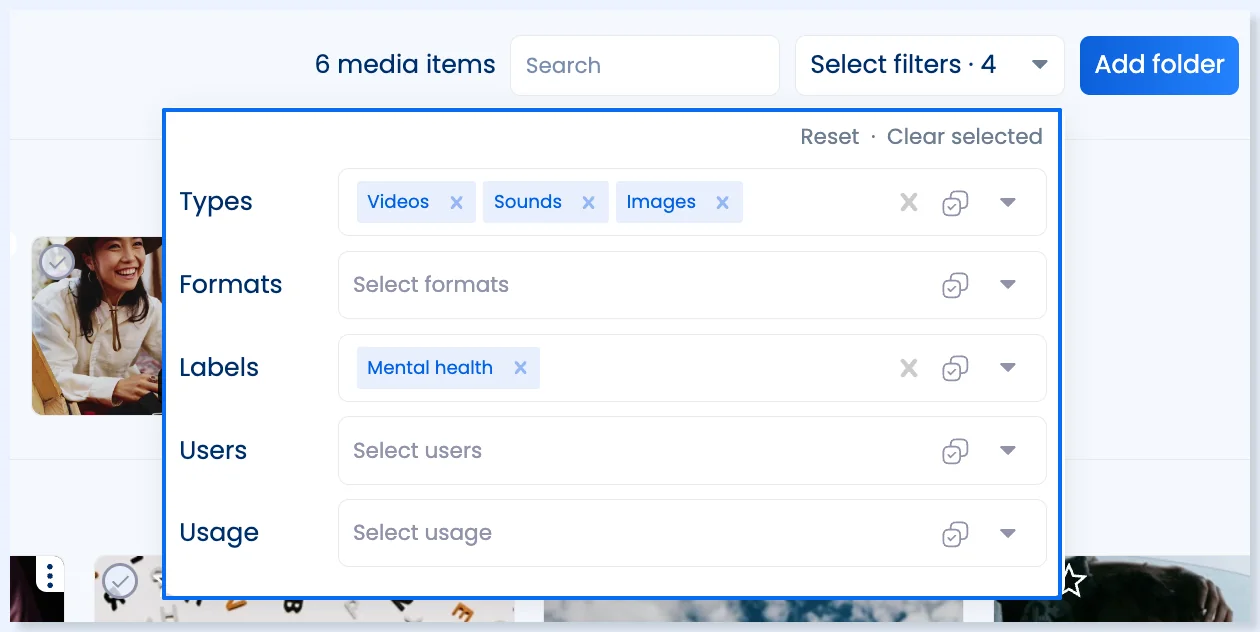Expand the Users dropdown arrow
Viewport: 1260px width, 632px height.
tap(1008, 451)
